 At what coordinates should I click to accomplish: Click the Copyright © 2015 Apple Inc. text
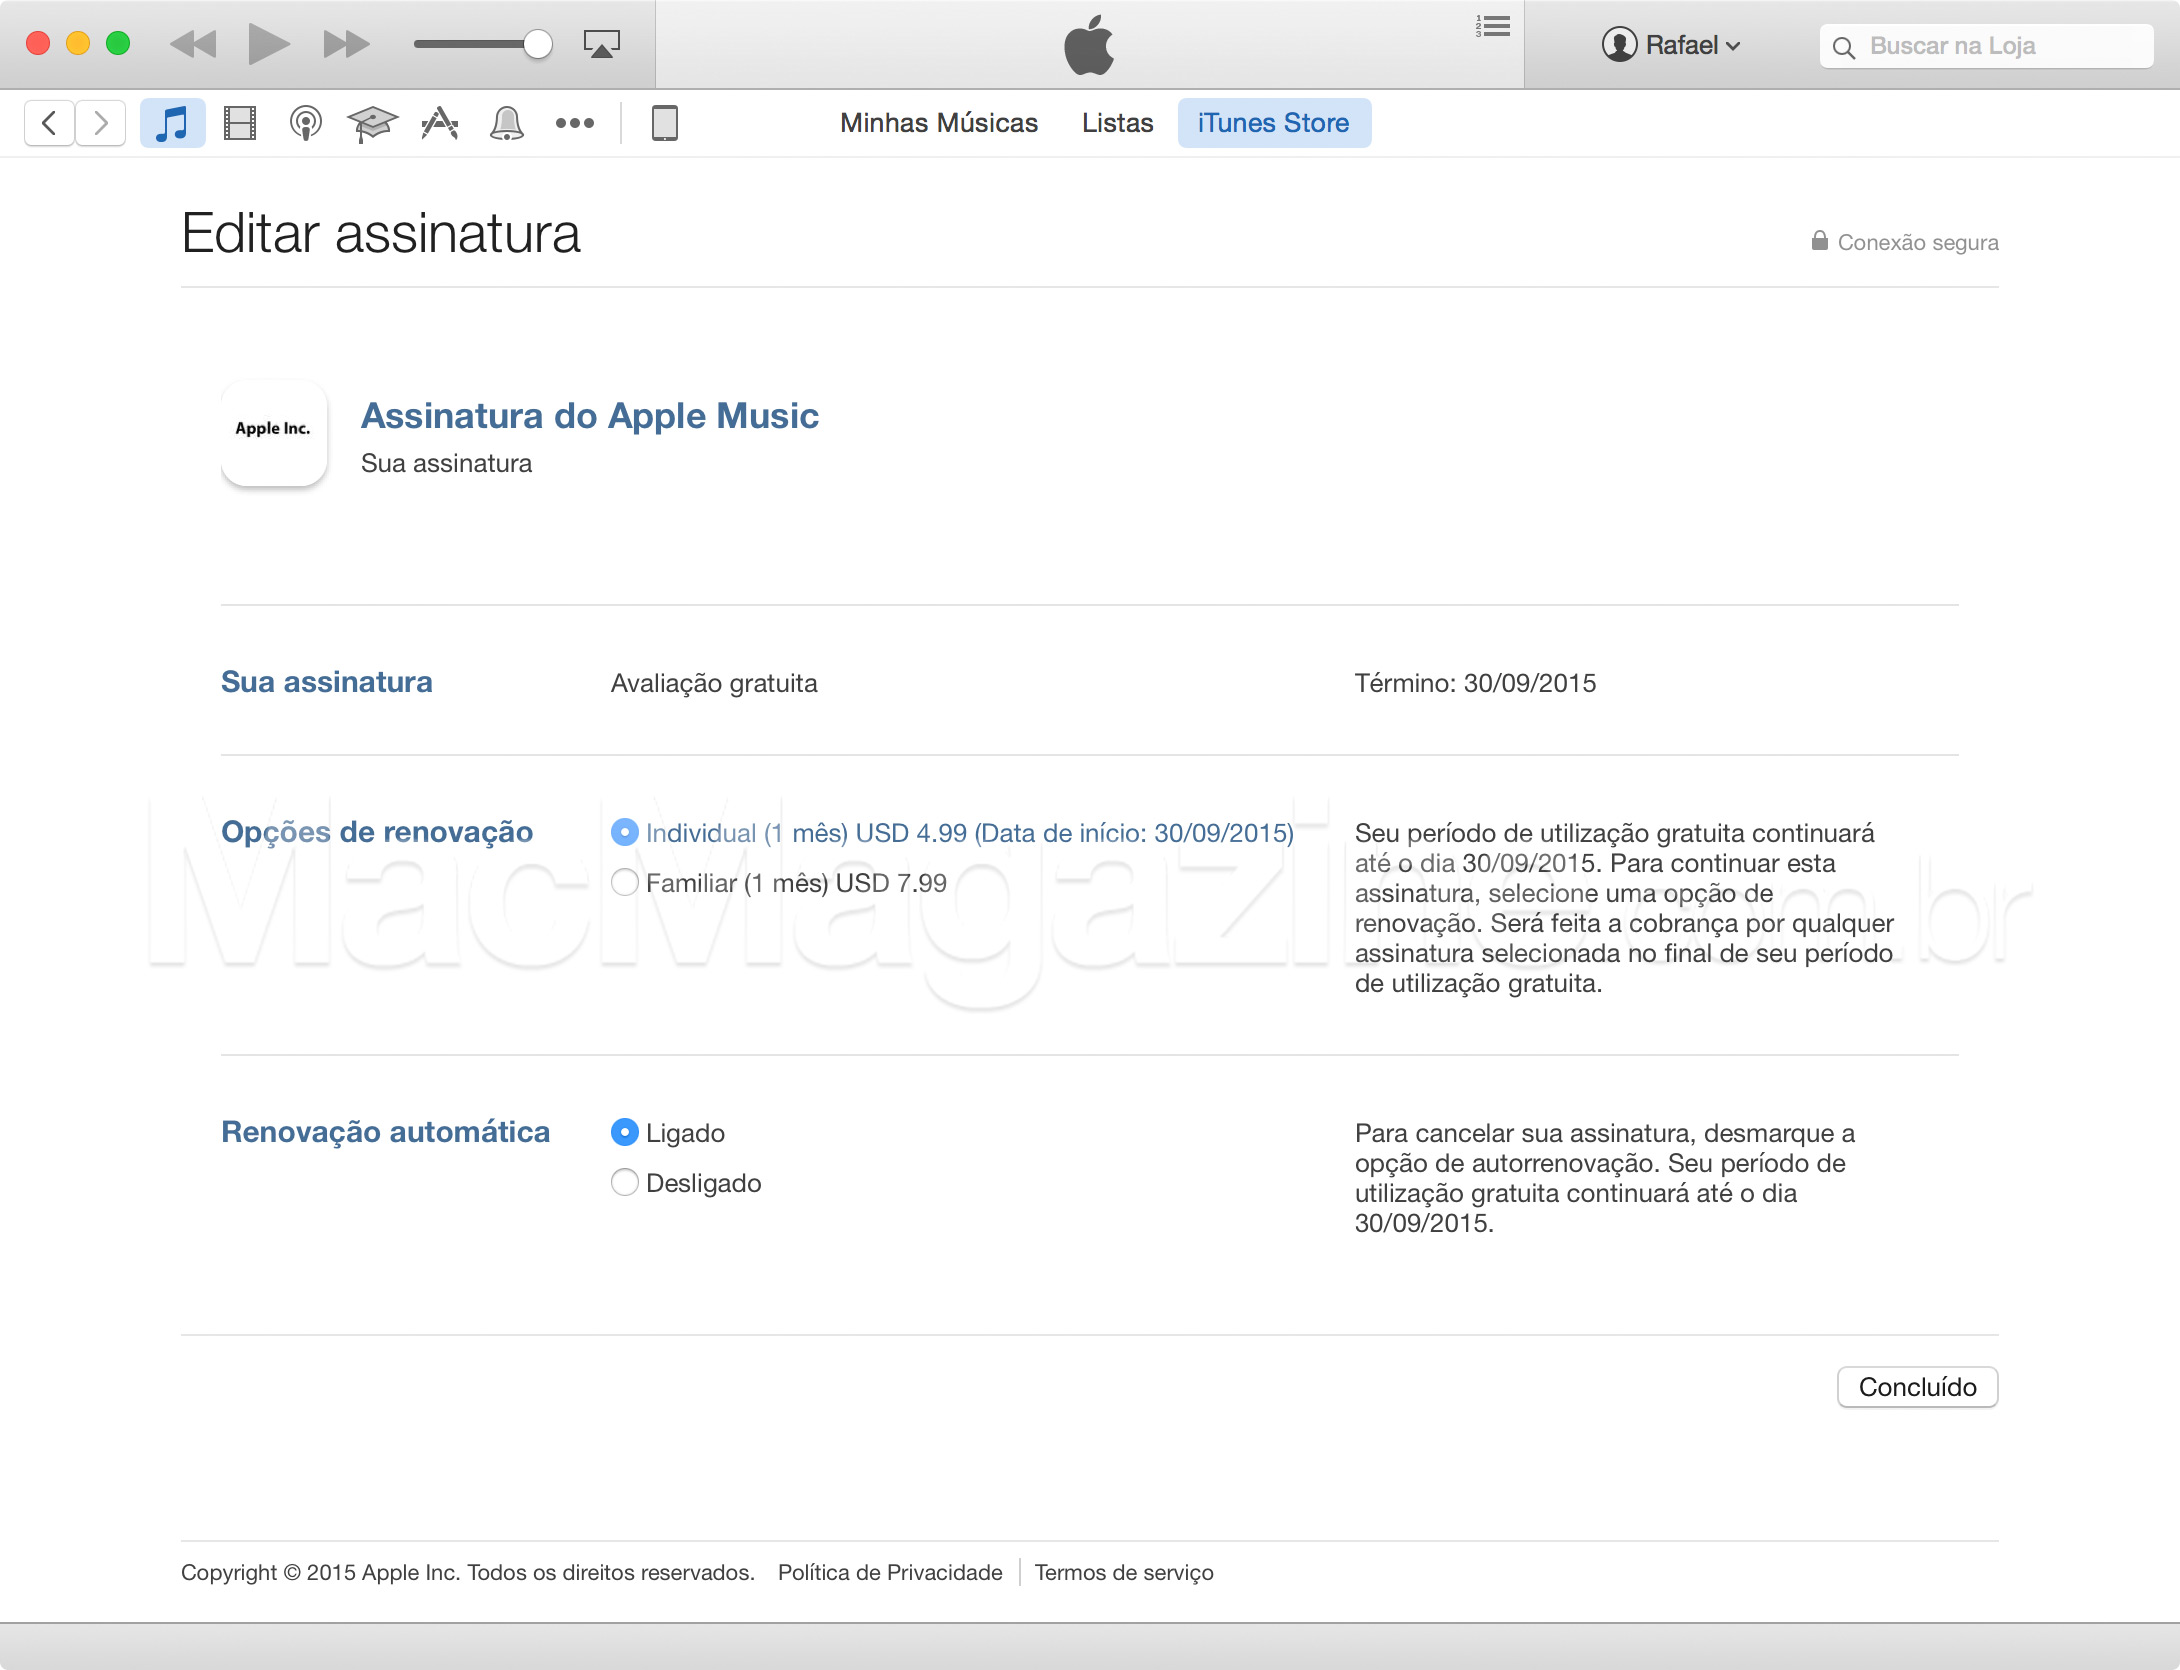click(468, 1572)
